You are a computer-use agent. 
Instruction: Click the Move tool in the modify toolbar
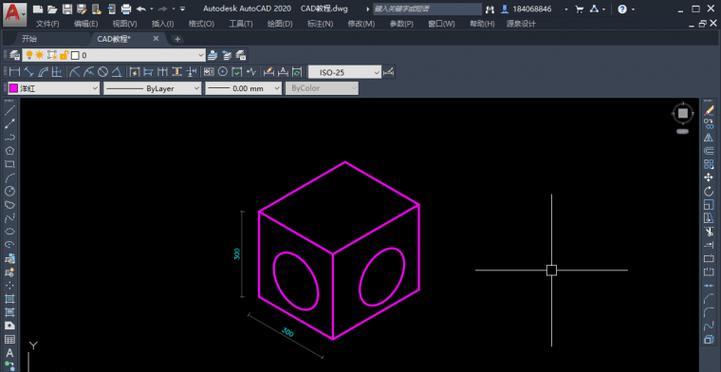(x=709, y=177)
